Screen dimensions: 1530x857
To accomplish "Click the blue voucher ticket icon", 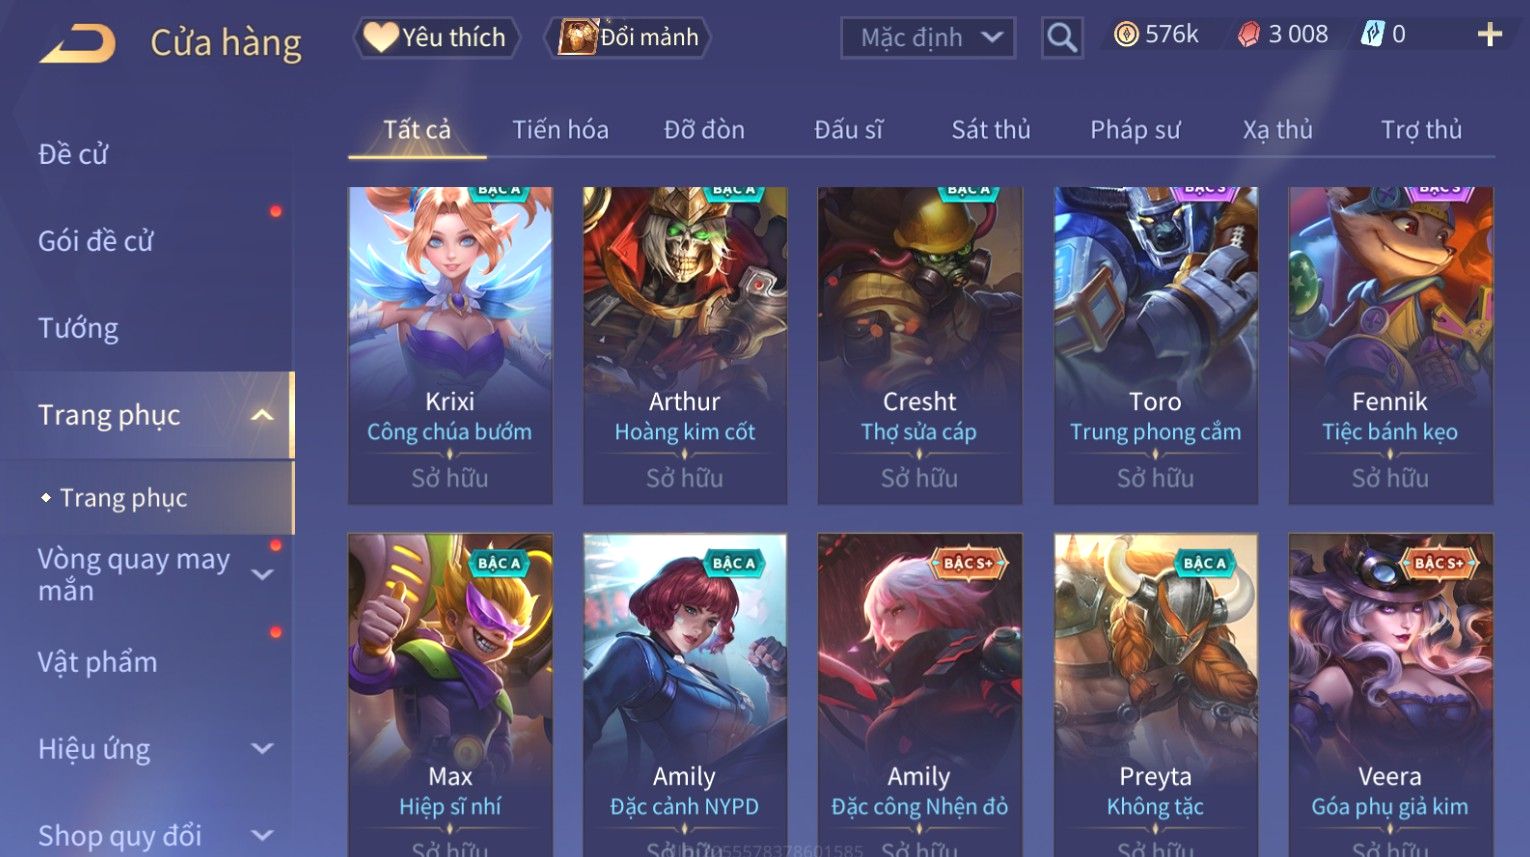I will [x=1373, y=35].
